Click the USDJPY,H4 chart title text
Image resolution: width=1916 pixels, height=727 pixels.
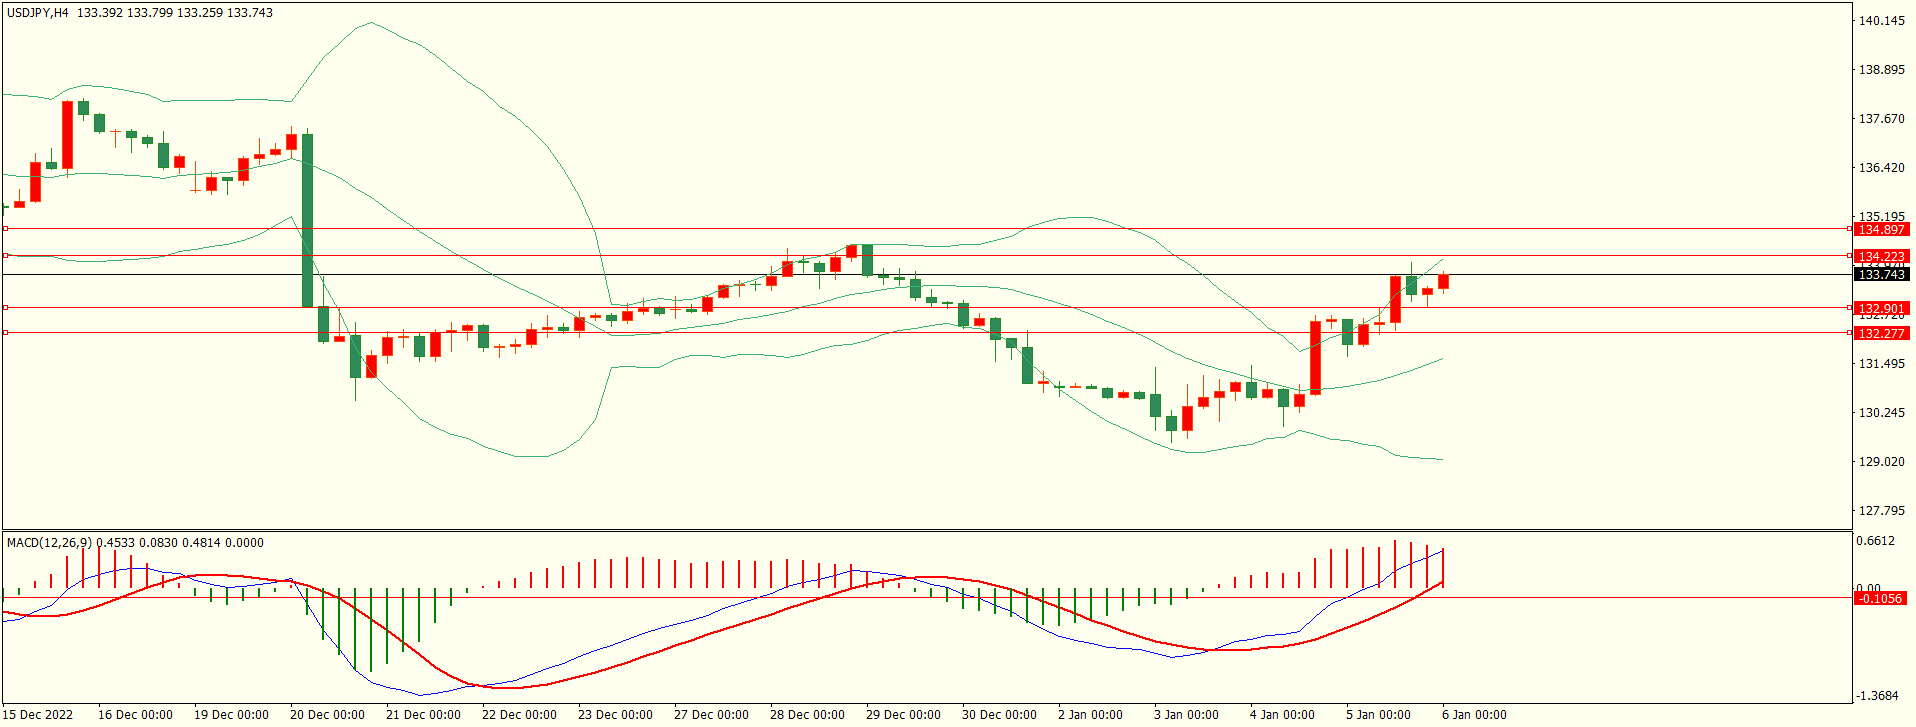(x=38, y=13)
